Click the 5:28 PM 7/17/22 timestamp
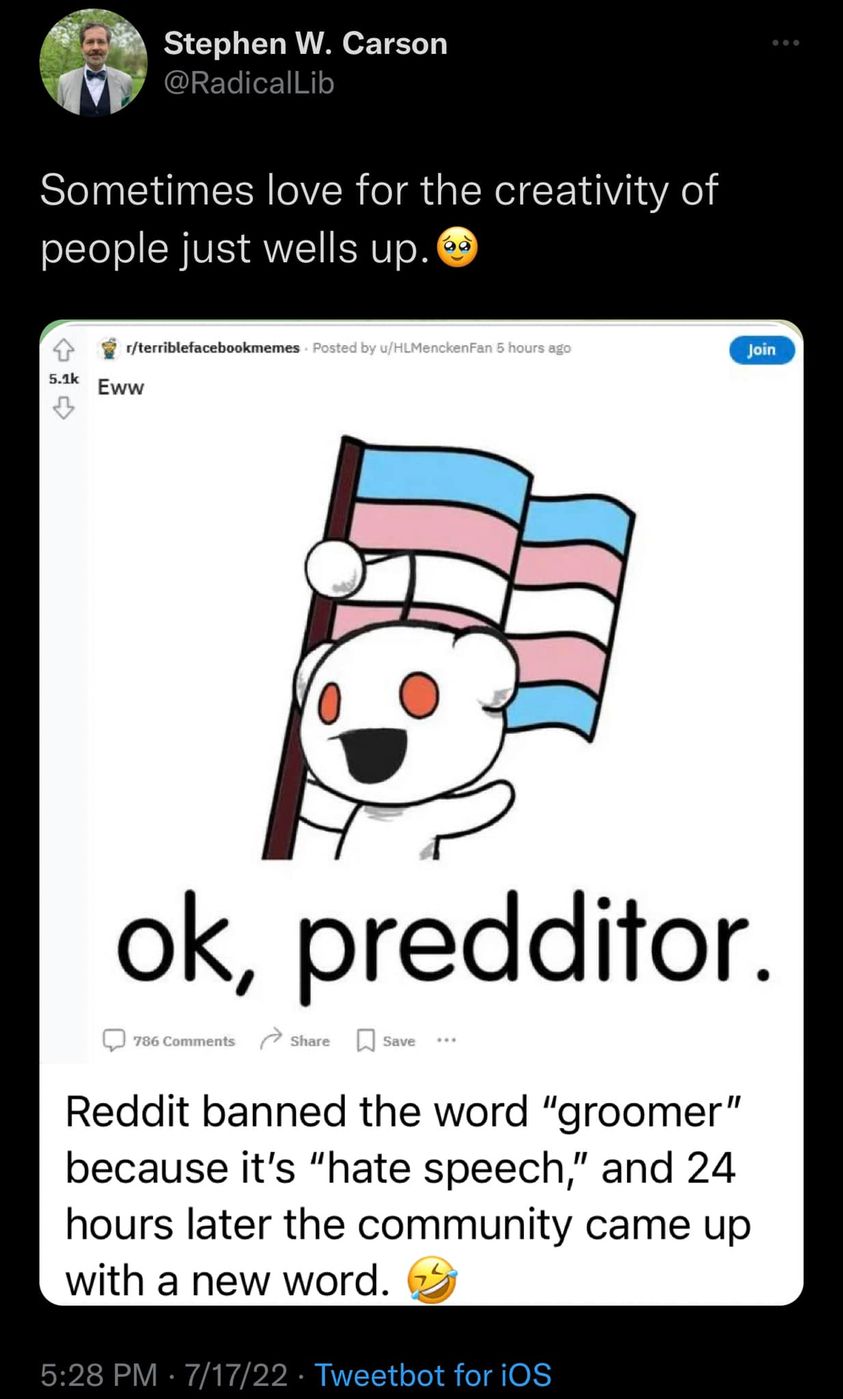Viewport: 843px width, 1399px height. point(165,1374)
